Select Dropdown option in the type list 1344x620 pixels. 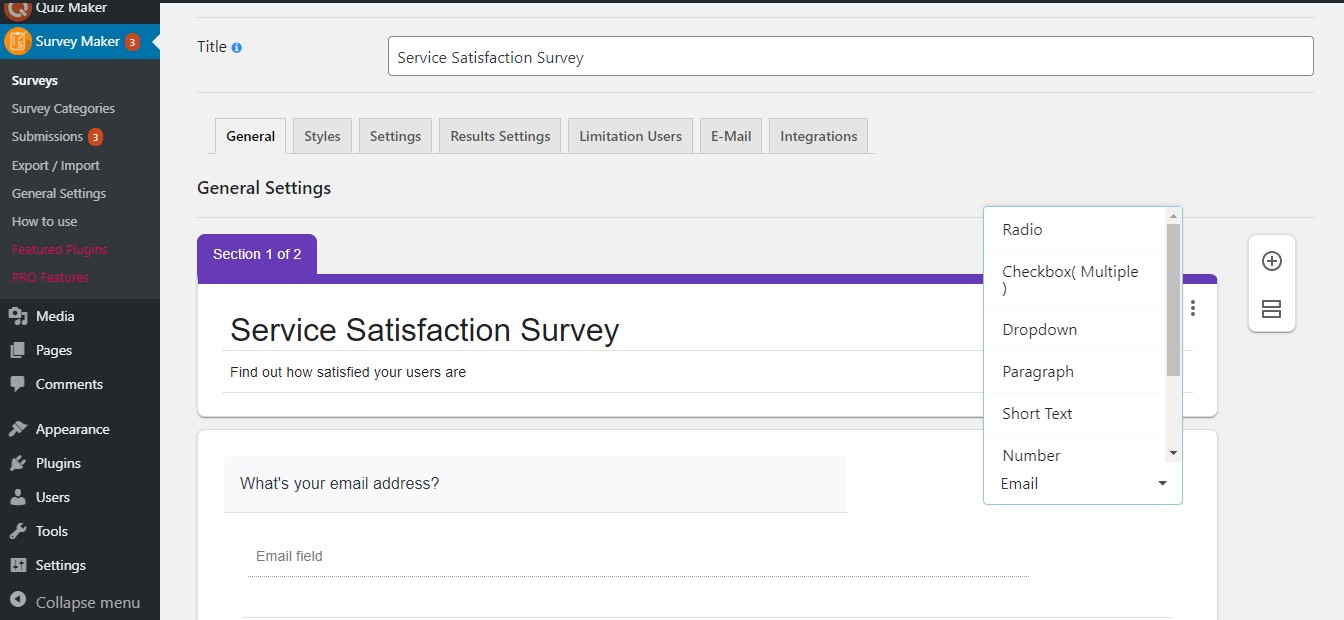1039,330
